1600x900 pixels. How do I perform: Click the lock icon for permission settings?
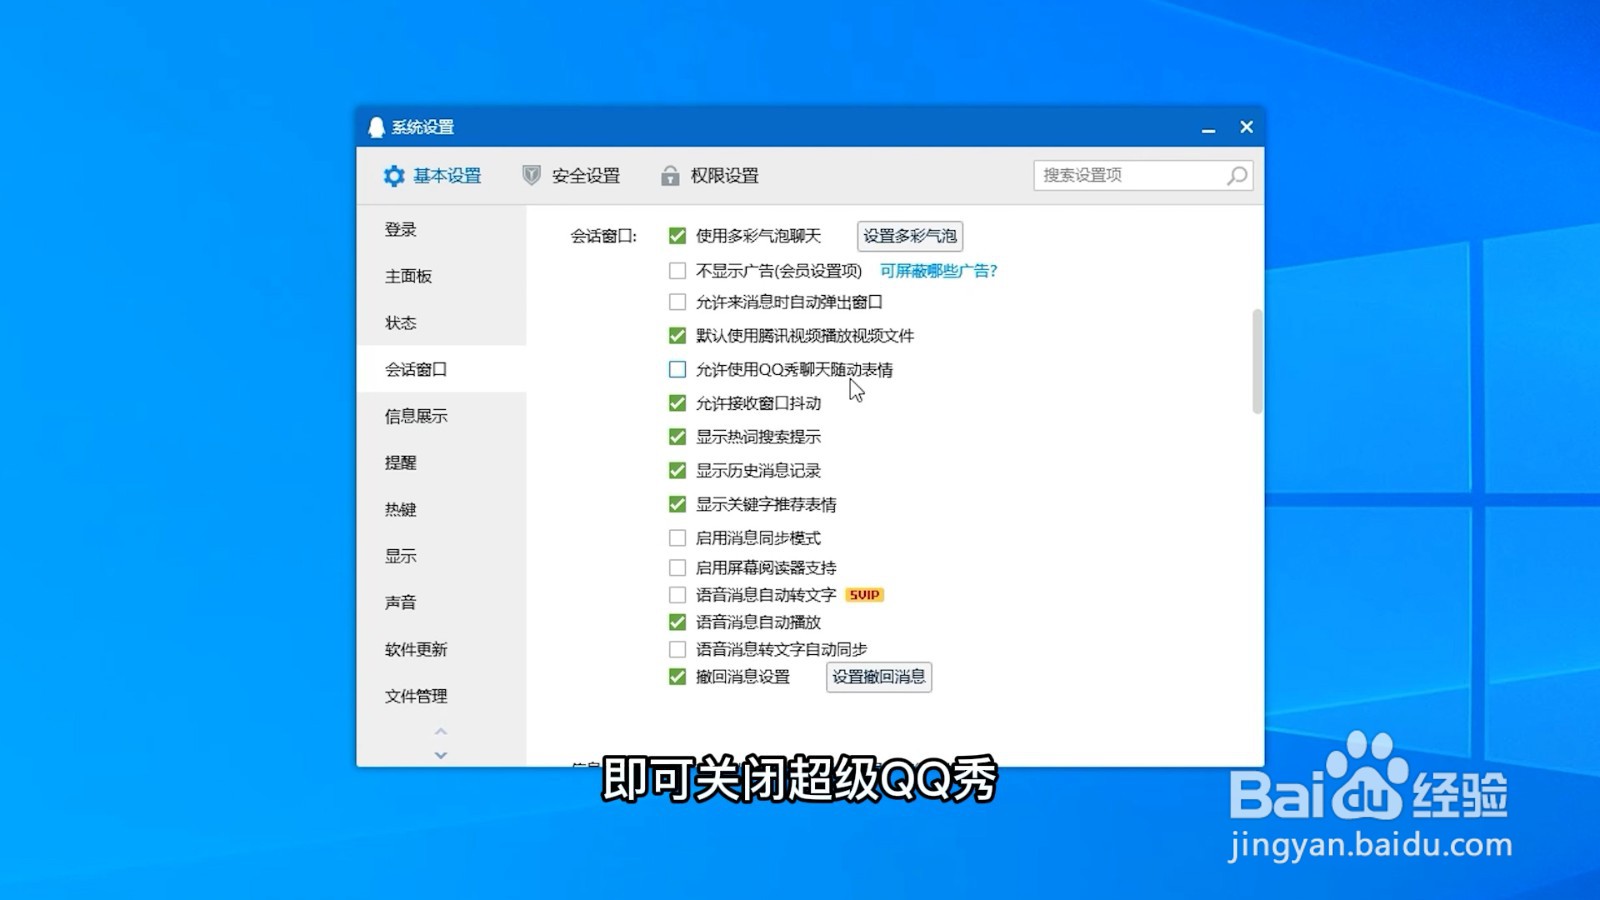[x=670, y=176]
